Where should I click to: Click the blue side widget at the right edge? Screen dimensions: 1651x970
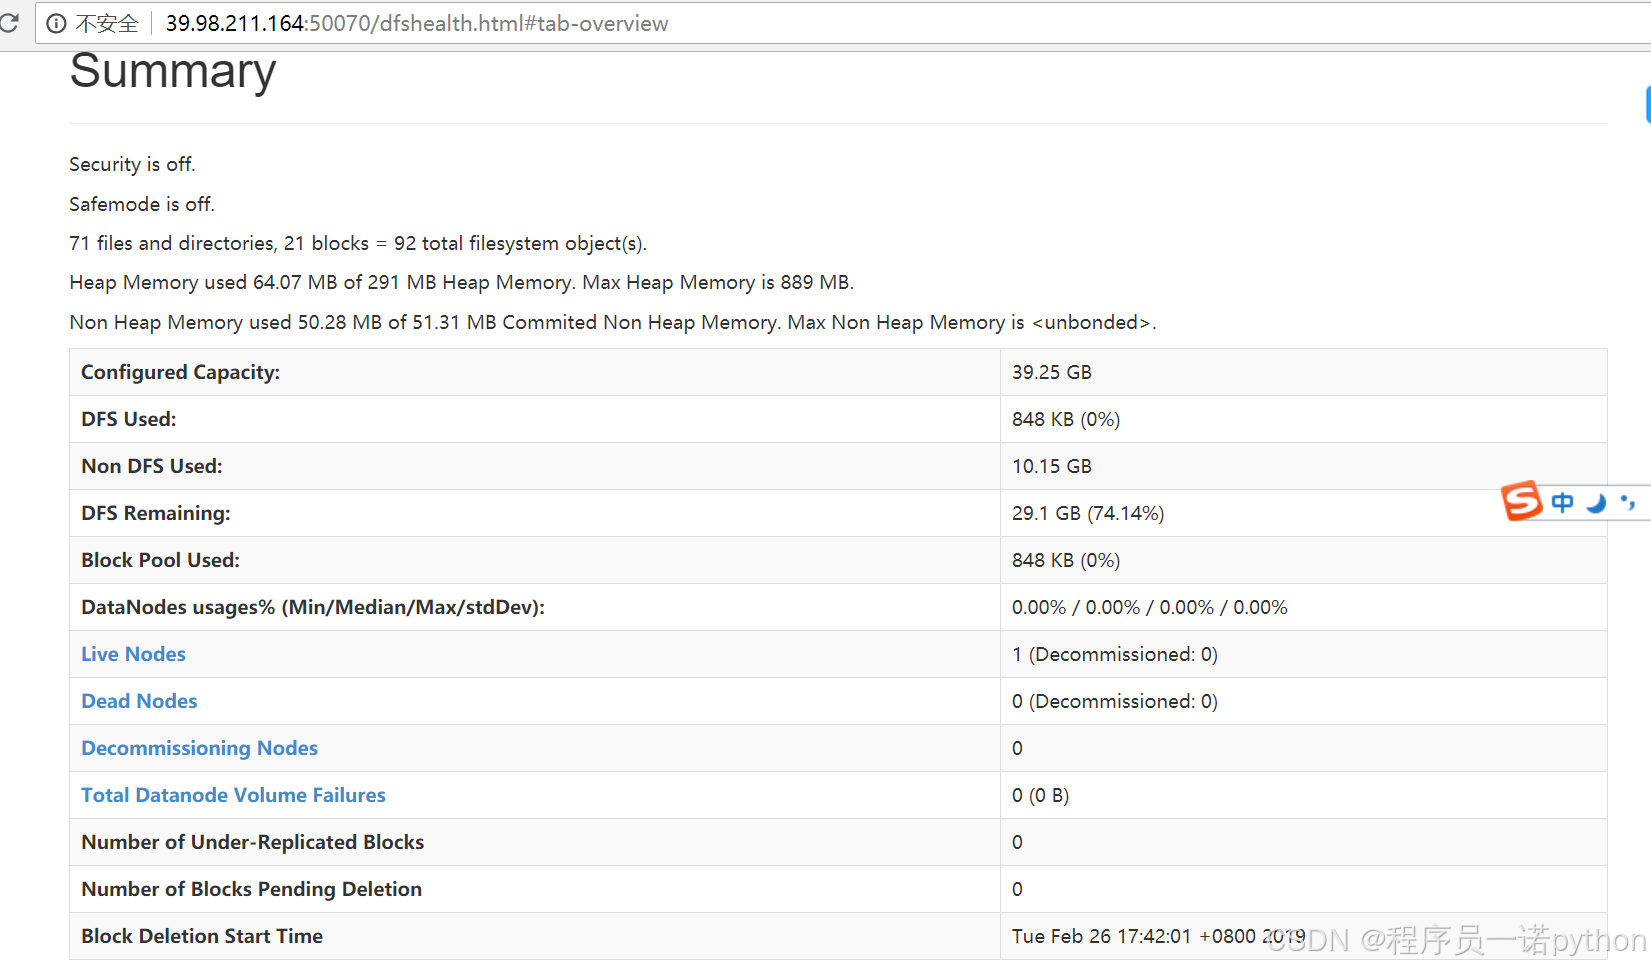[x=1647, y=104]
